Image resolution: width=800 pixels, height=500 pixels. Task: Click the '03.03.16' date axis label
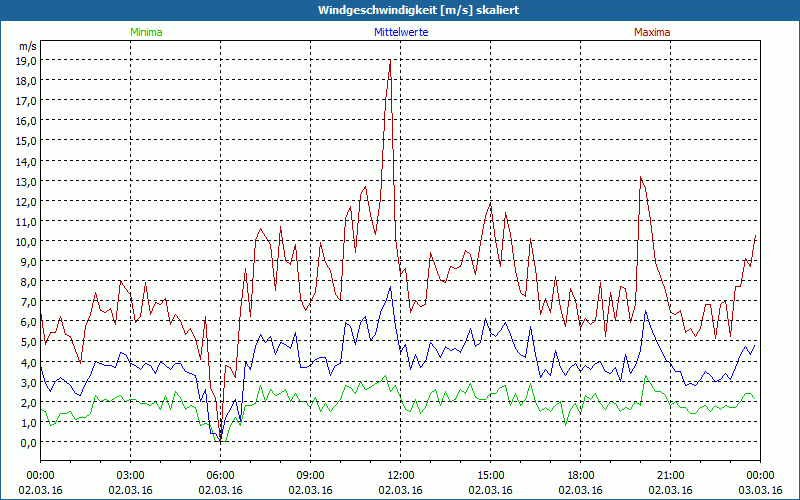click(760, 490)
